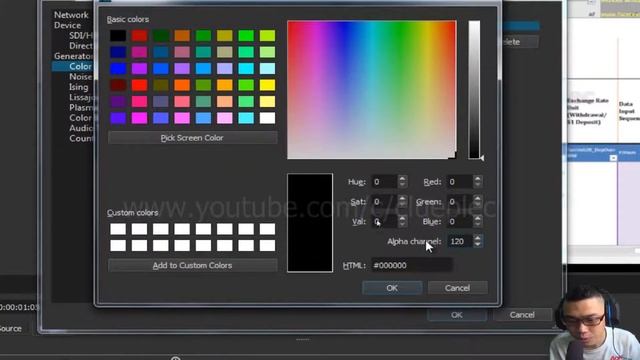Image resolution: width=640 pixels, height=360 pixels.
Task: Decrease Alpha channel with down arrow
Action: tap(478, 244)
